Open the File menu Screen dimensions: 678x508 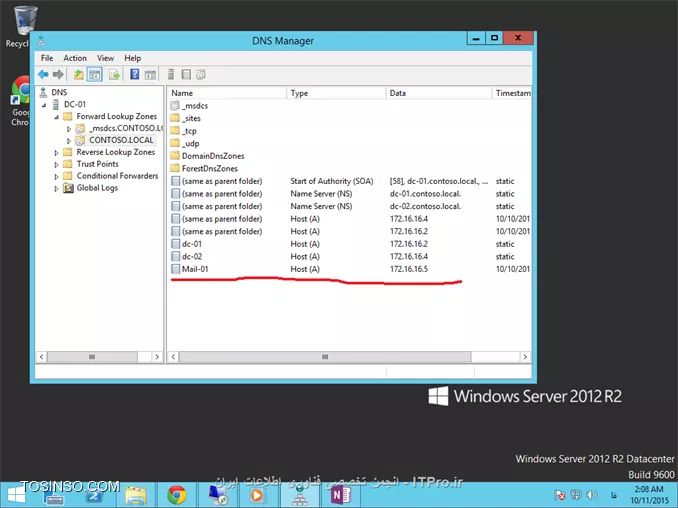[47, 58]
